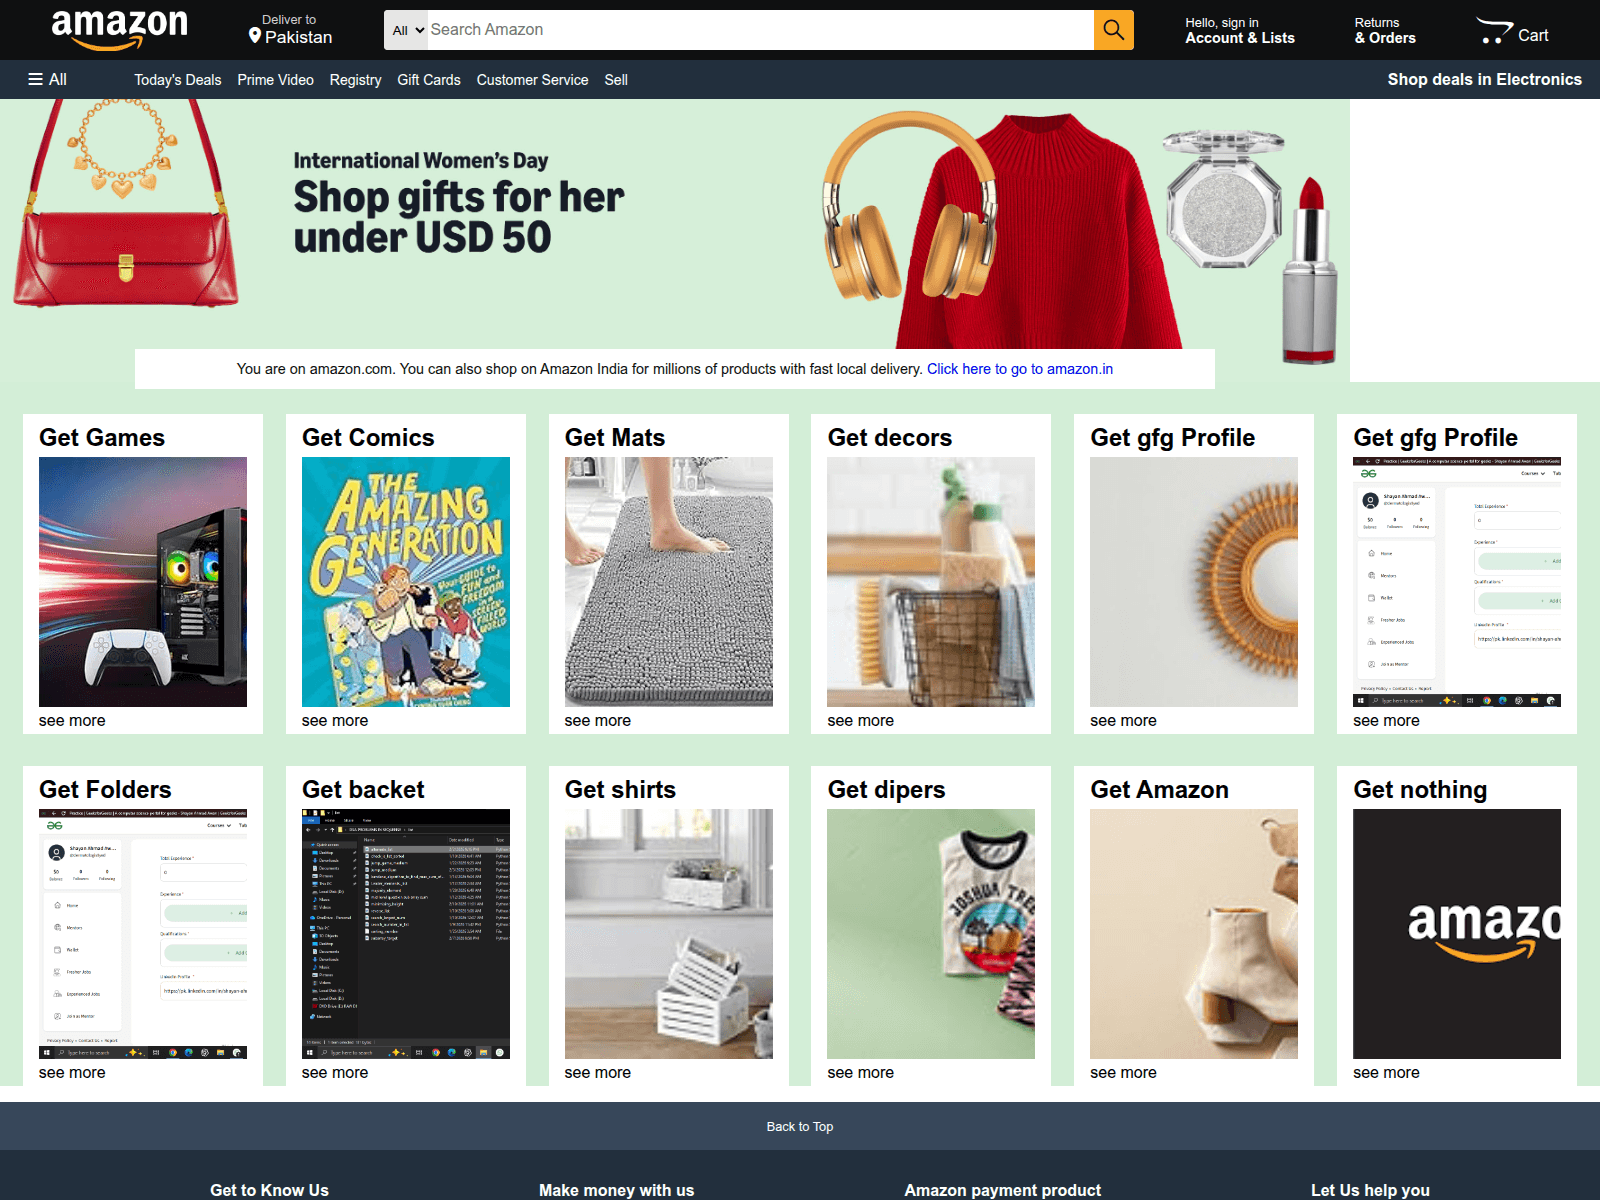This screenshot has width=1600, height=1200.
Task: Click the Amazon logo in header
Action: pos(119,30)
